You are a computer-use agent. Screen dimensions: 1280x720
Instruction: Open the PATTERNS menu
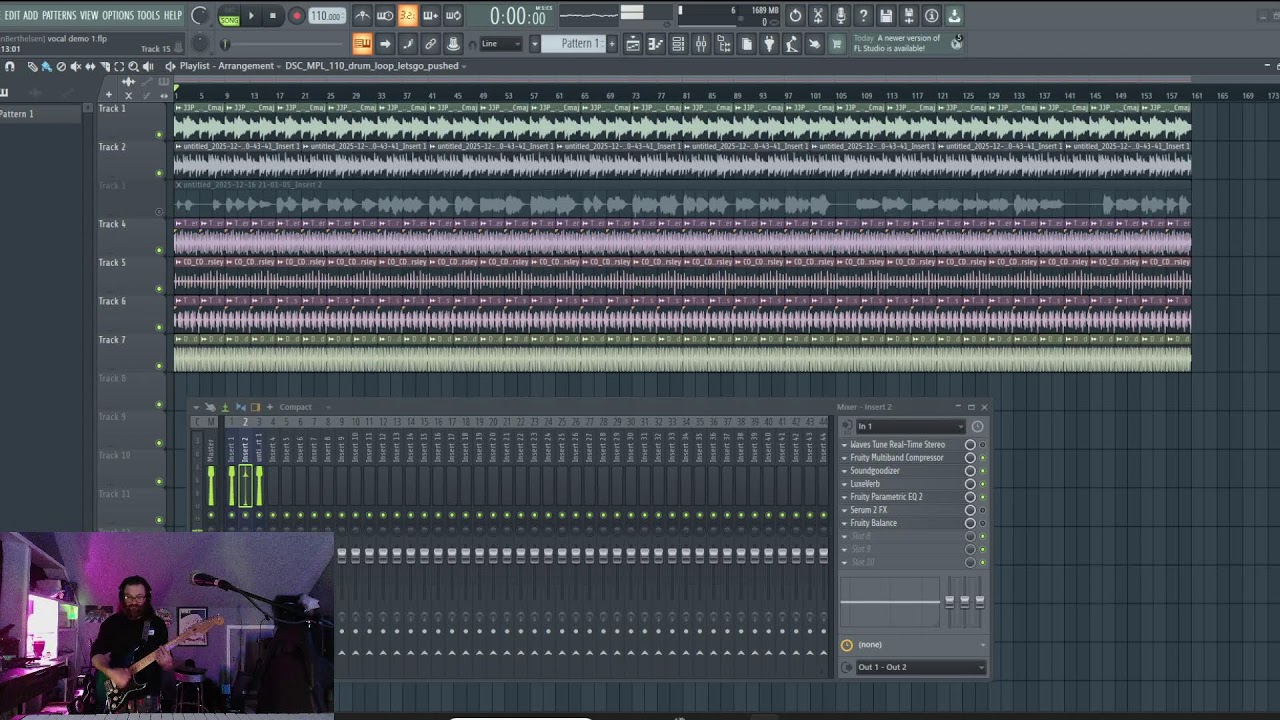[59, 15]
